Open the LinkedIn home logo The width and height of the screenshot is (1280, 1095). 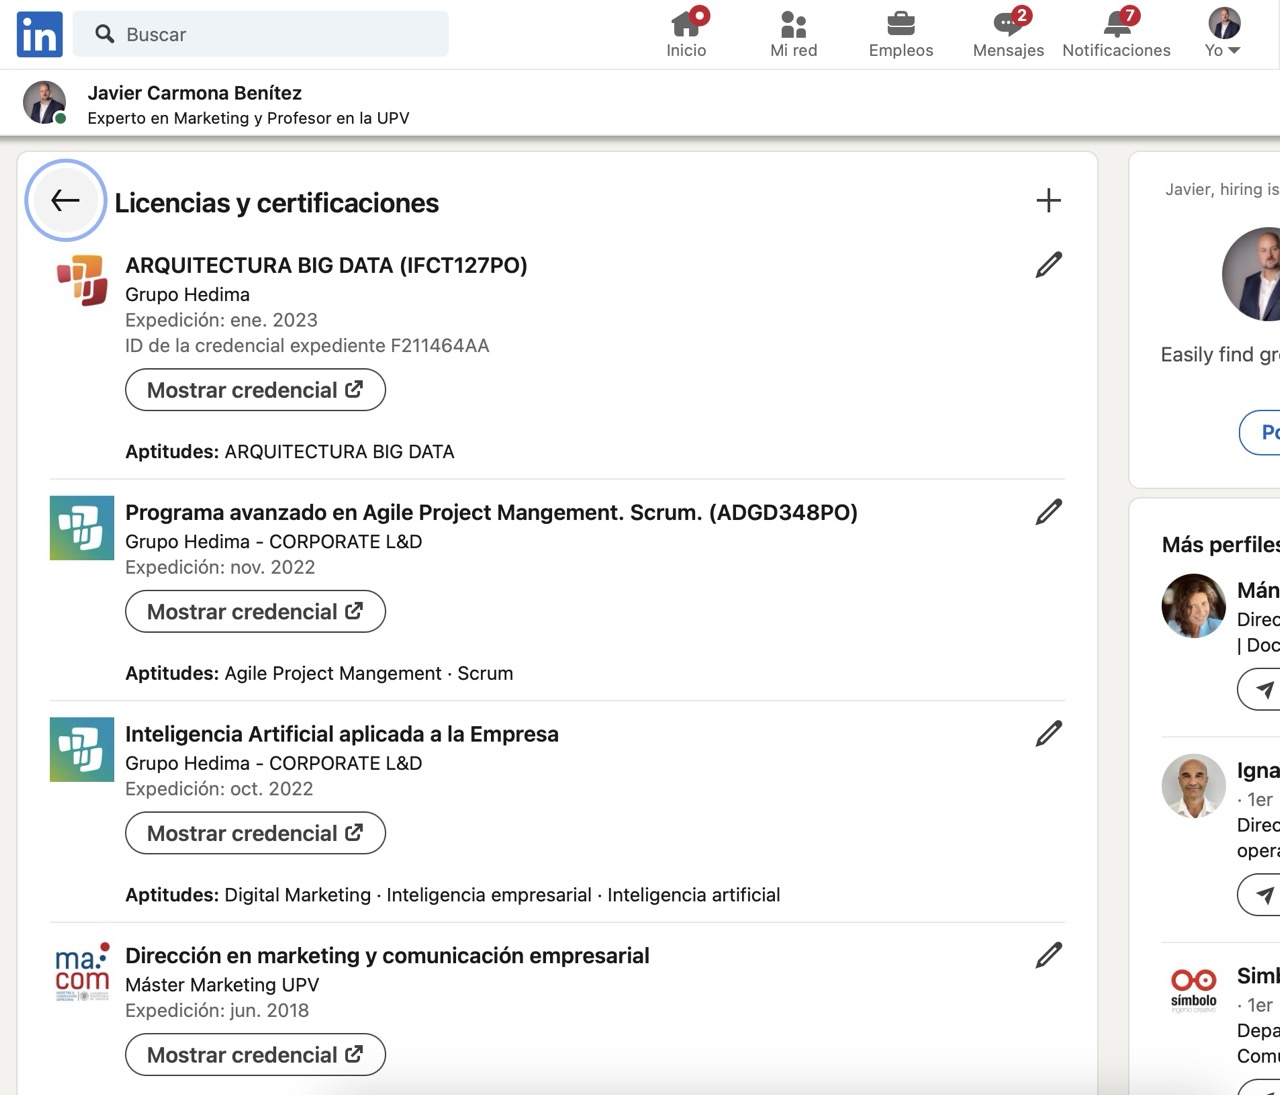(x=40, y=35)
